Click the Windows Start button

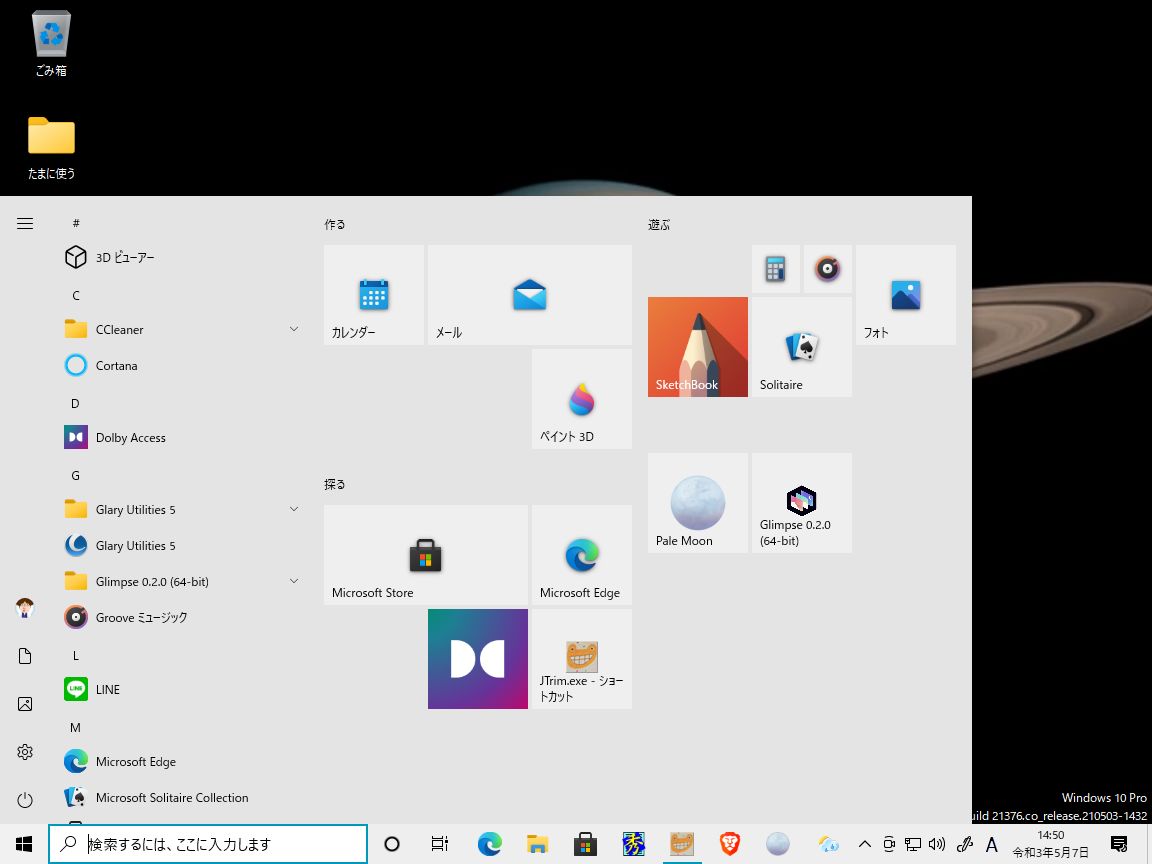tap(24, 844)
